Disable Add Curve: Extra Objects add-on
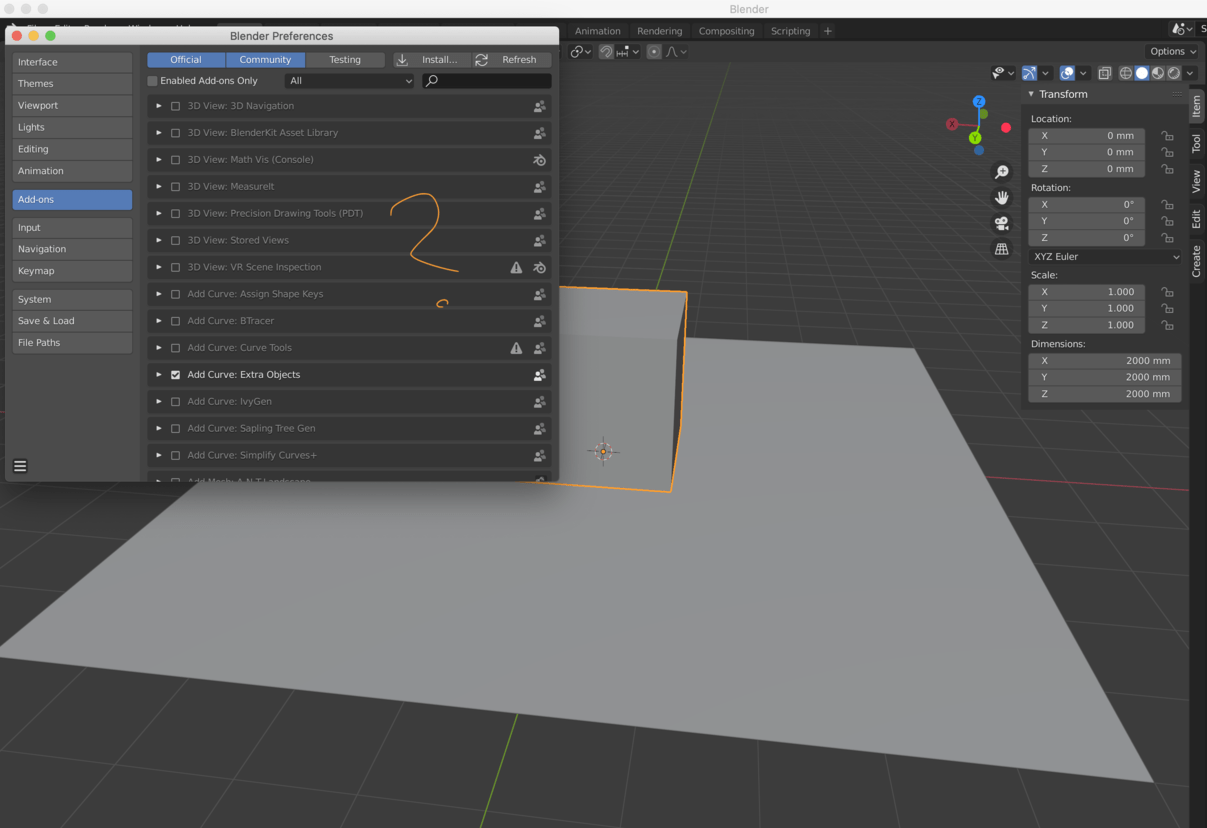Image resolution: width=1207 pixels, height=828 pixels. pos(176,375)
